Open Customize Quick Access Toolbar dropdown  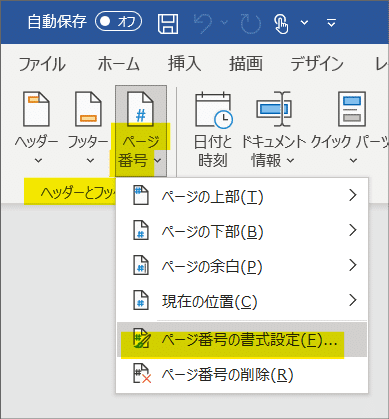point(331,23)
